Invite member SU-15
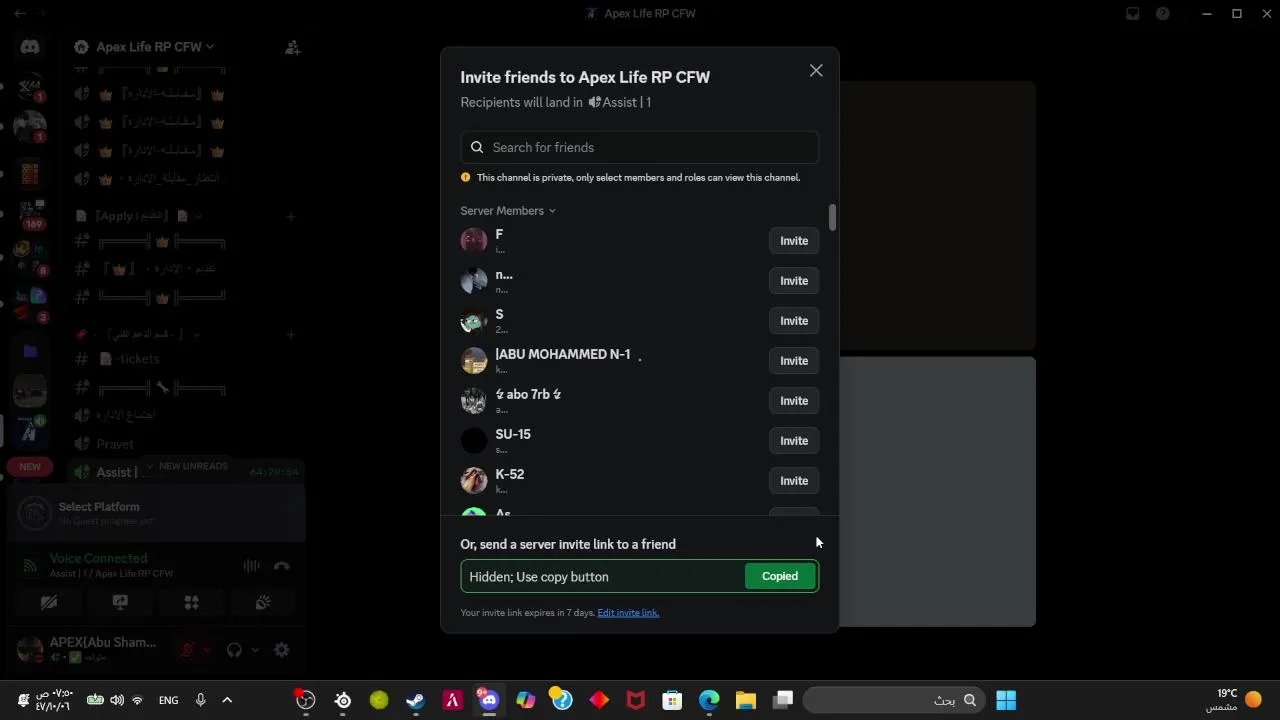Image resolution: width=1280 pixels, height=720 pixels. coord(794,441)
